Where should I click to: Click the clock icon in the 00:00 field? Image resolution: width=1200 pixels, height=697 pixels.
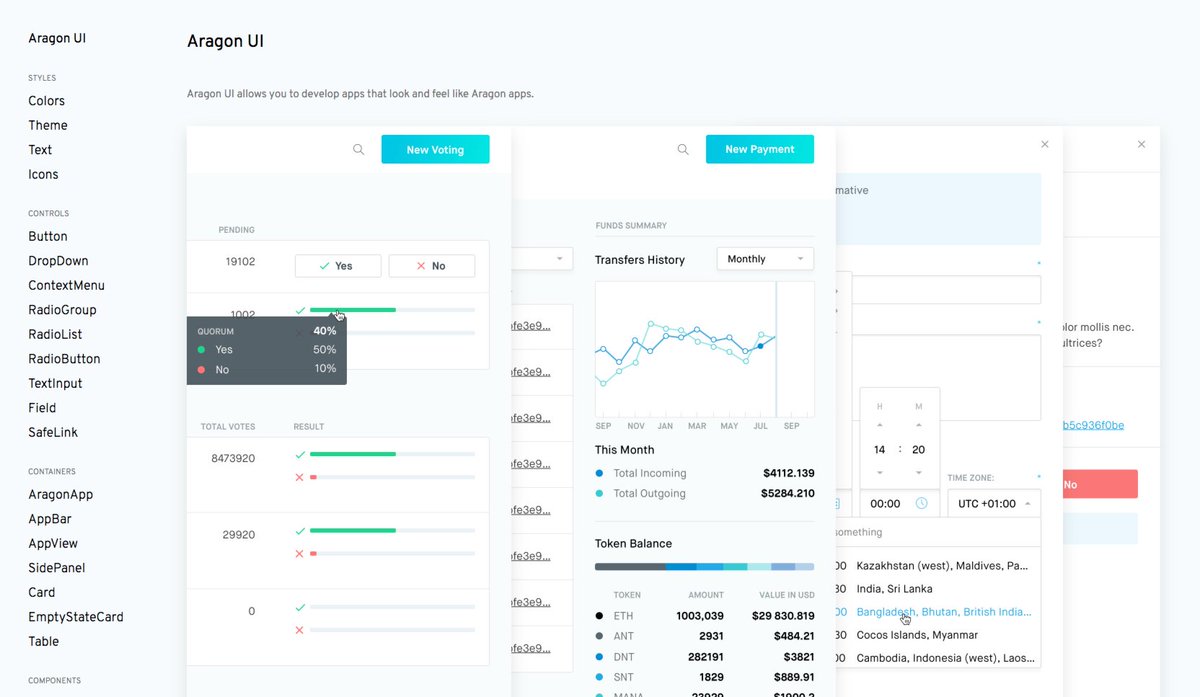921,503
